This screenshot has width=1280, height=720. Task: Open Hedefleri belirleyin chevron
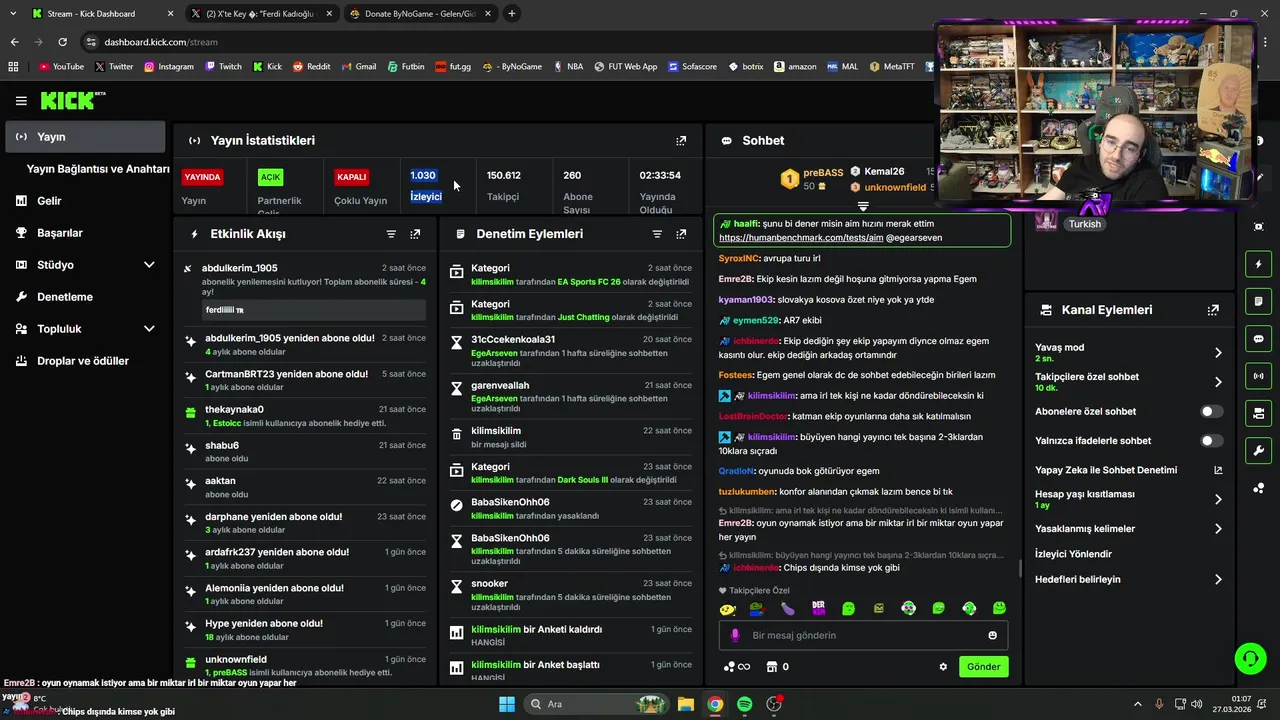(x=1218, y=579)
